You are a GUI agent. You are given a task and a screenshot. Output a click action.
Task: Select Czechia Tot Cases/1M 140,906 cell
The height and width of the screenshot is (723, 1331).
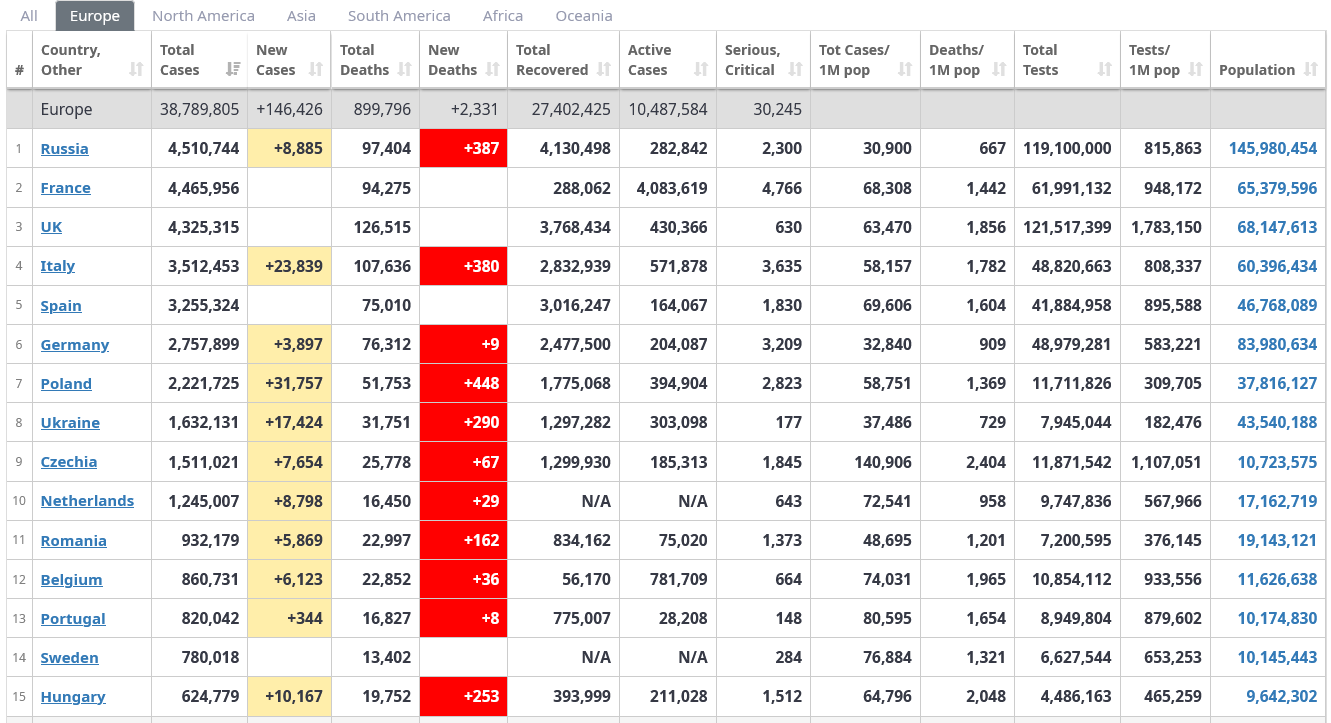tap(866, 462)
